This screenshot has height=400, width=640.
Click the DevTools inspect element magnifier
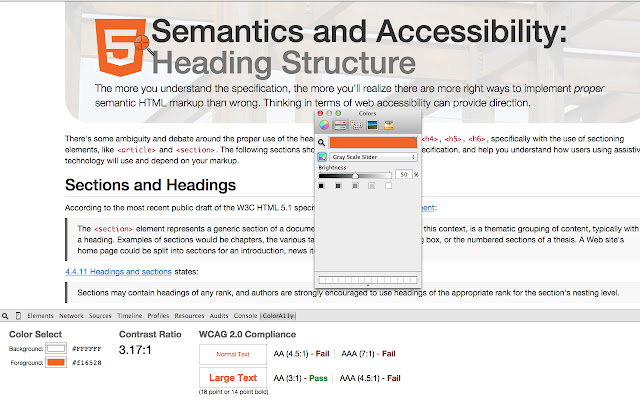[5, 316]
